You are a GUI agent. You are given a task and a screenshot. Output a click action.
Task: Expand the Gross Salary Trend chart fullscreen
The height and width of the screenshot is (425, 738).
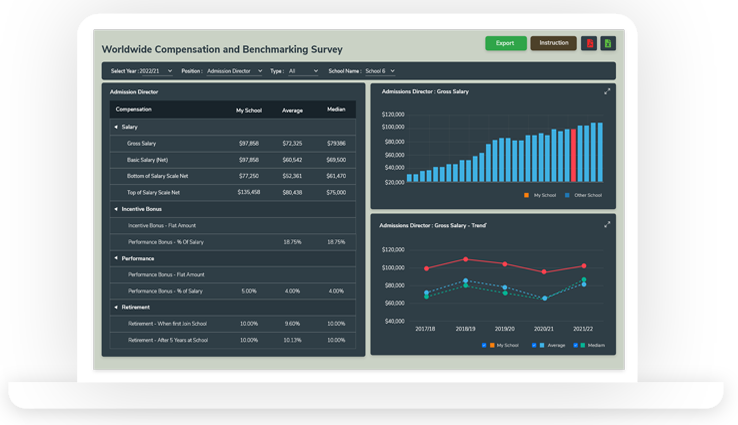(607, 225)
